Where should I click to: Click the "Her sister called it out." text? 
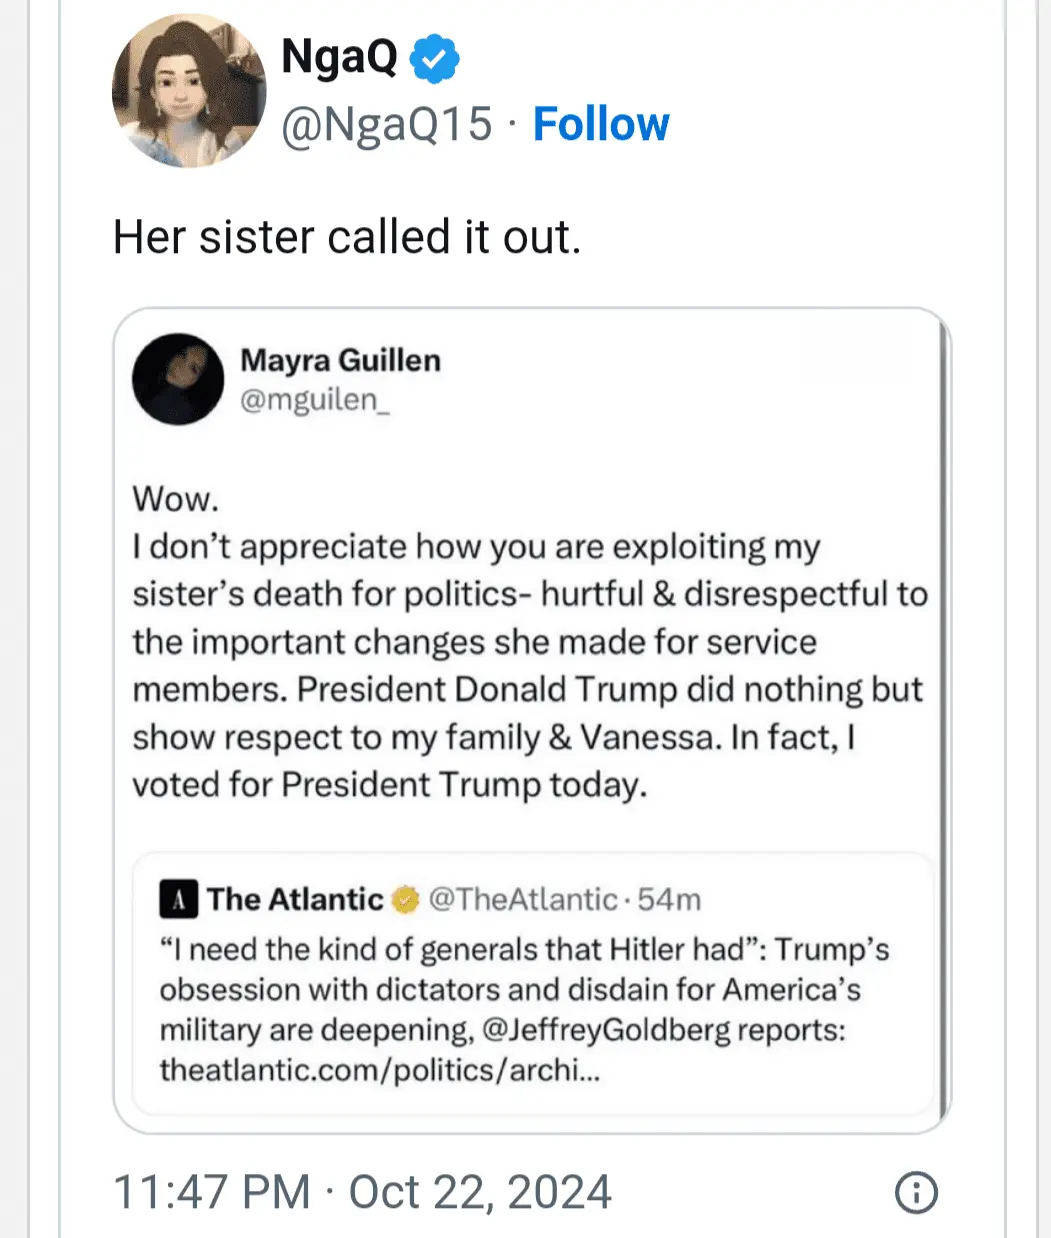click(346, 238)
